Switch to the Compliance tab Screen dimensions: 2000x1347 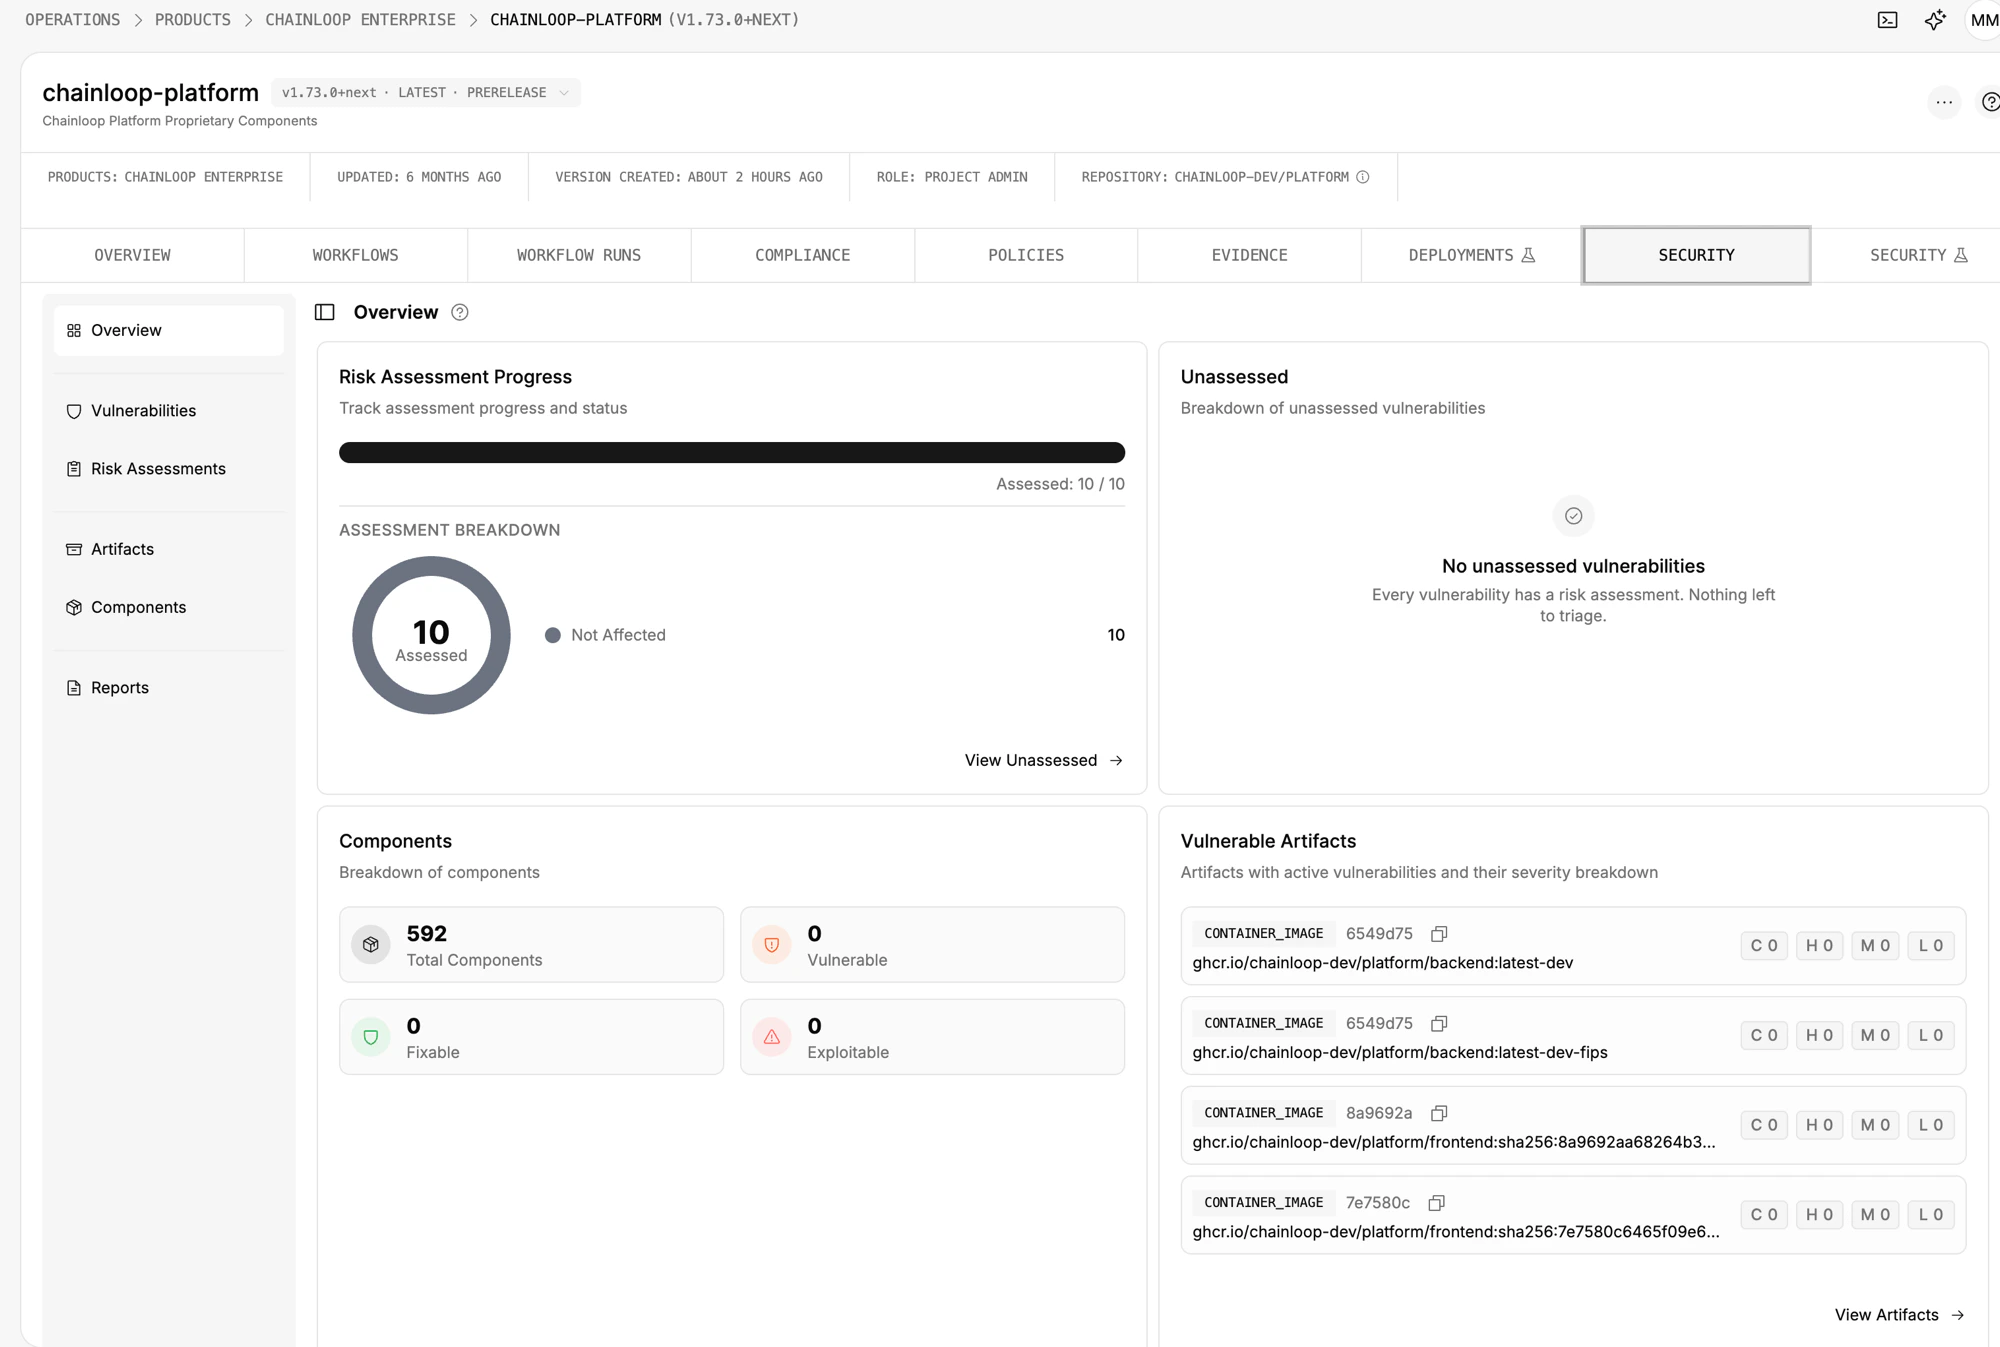[802, 255]
